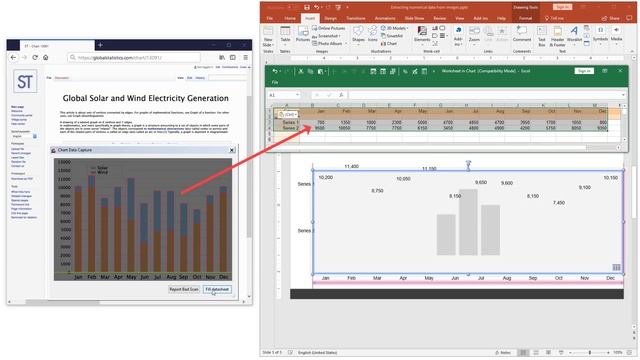Open the File tab in PowerPoint
640x360 pixels.
tap(270, 18)
